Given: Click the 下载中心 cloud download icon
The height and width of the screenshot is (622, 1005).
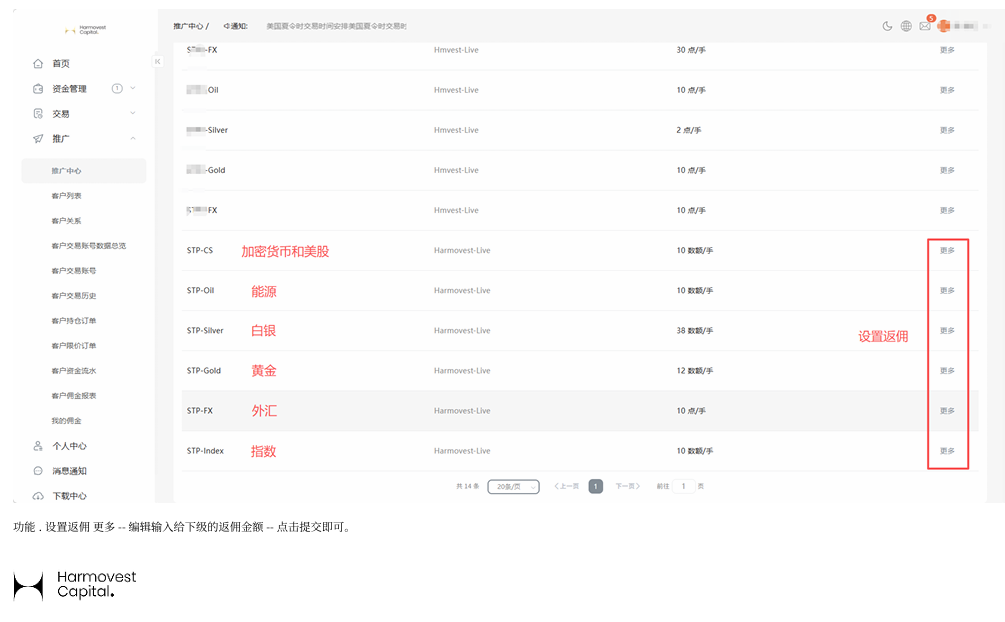Looking at the screenshot, I should 38,496.
